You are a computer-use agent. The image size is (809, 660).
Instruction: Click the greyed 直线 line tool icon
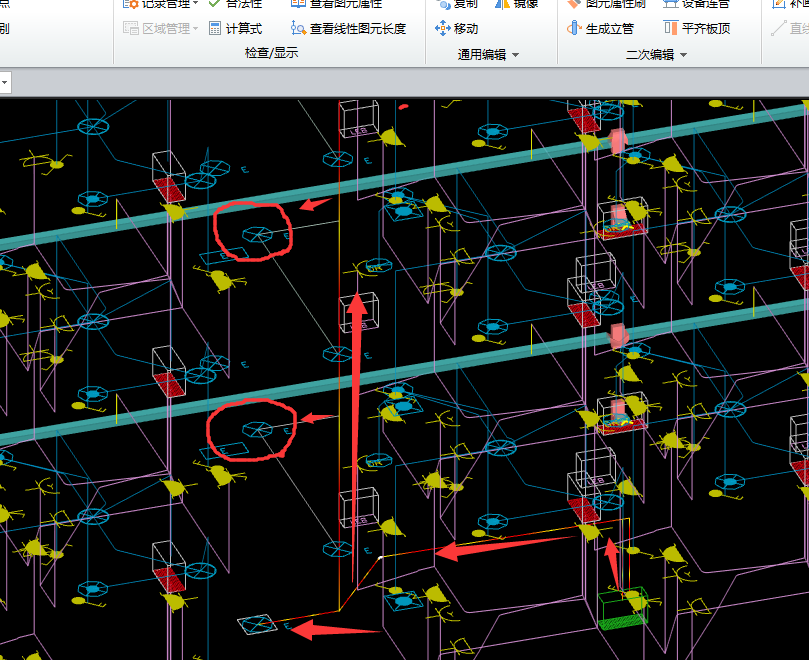(x=779, y=28)
